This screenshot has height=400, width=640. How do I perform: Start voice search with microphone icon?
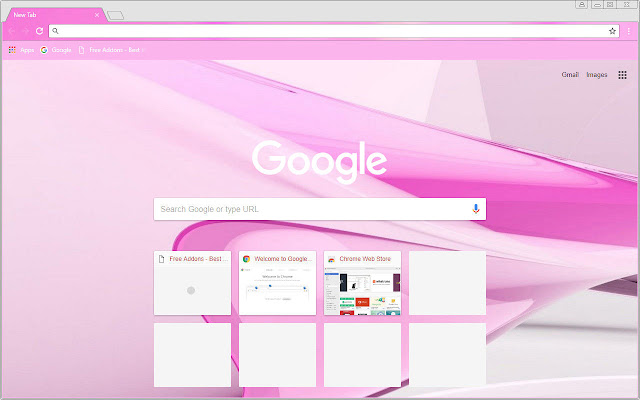[476, 209]
